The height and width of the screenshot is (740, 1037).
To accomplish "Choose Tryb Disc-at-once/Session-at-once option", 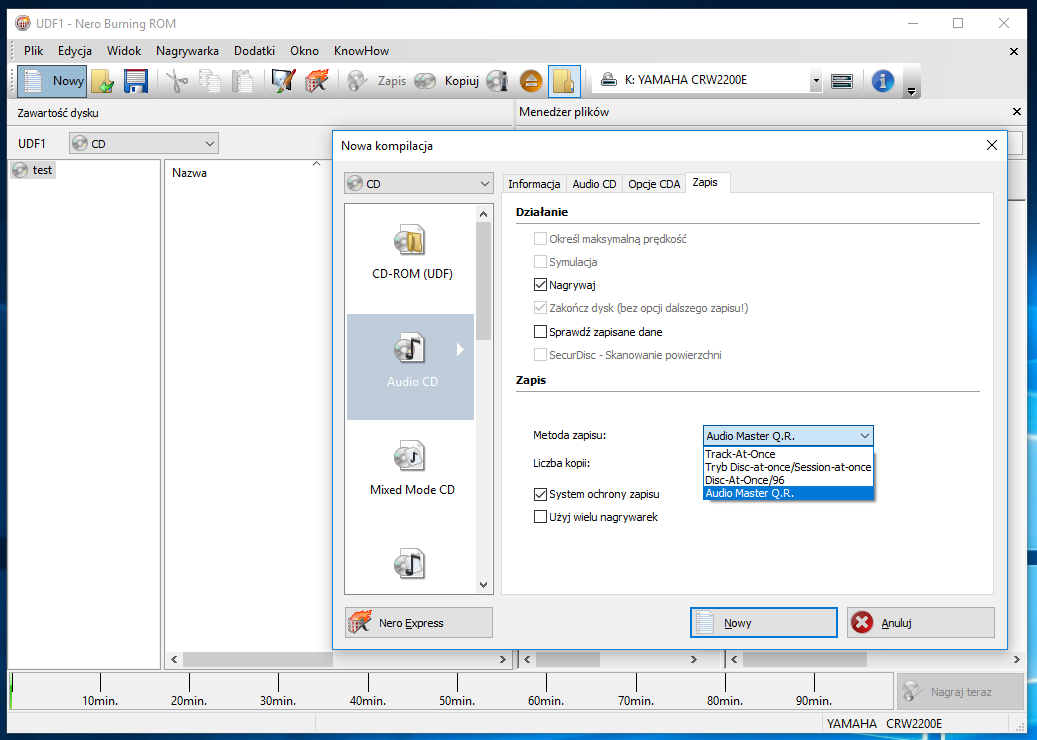I will [x=788, y=467].
